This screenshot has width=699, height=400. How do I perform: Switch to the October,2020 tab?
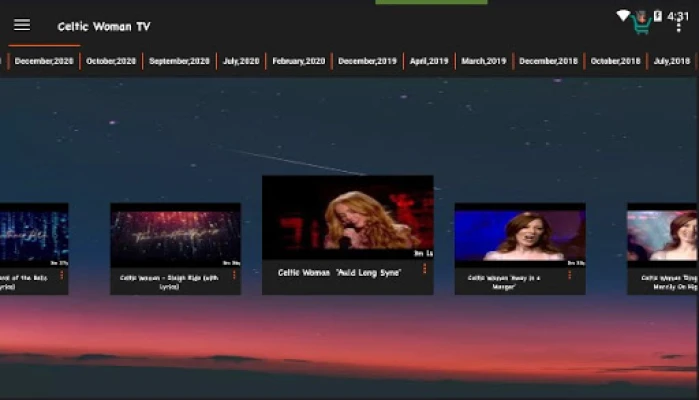point(111,61)
